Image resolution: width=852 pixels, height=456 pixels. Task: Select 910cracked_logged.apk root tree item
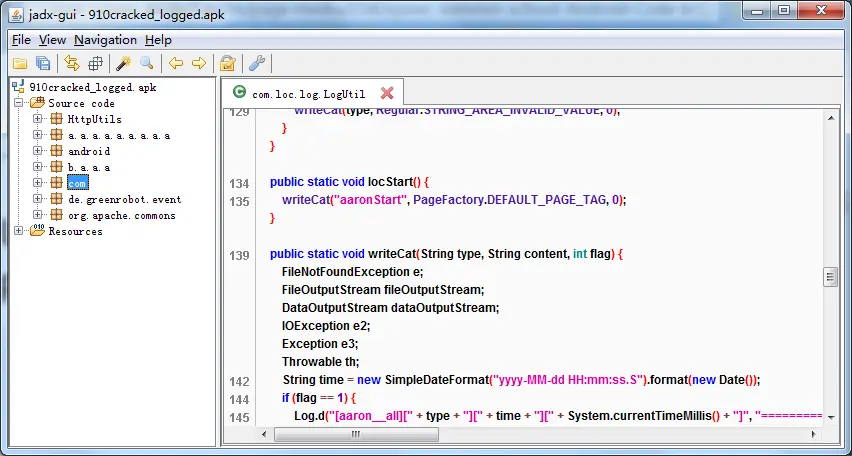(x=93, y=87)
